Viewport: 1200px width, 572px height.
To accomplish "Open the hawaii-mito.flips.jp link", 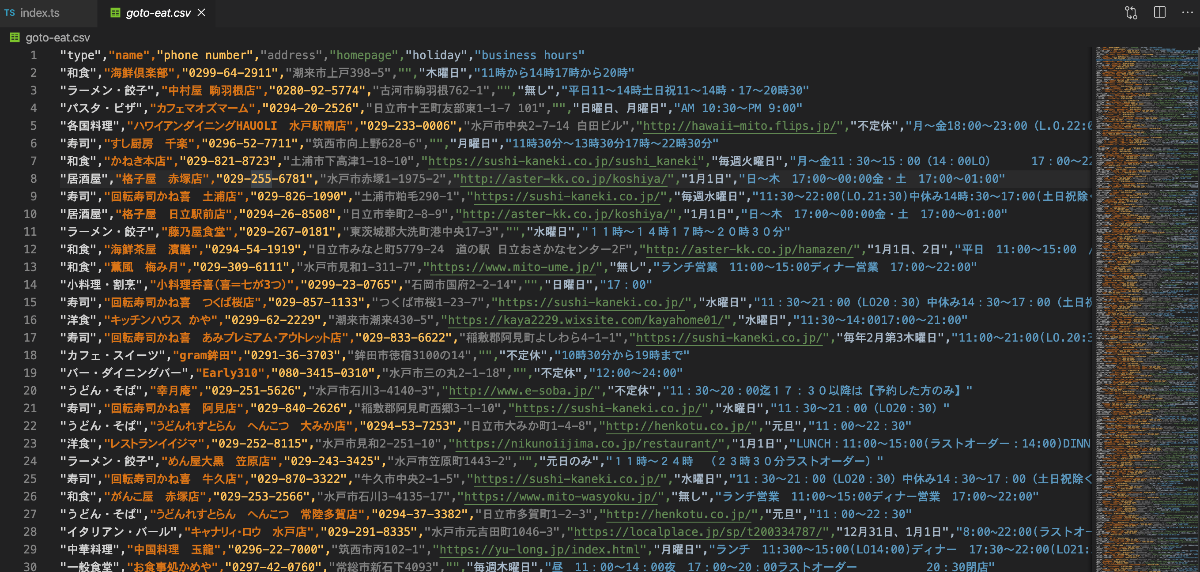I will point(740,126).
